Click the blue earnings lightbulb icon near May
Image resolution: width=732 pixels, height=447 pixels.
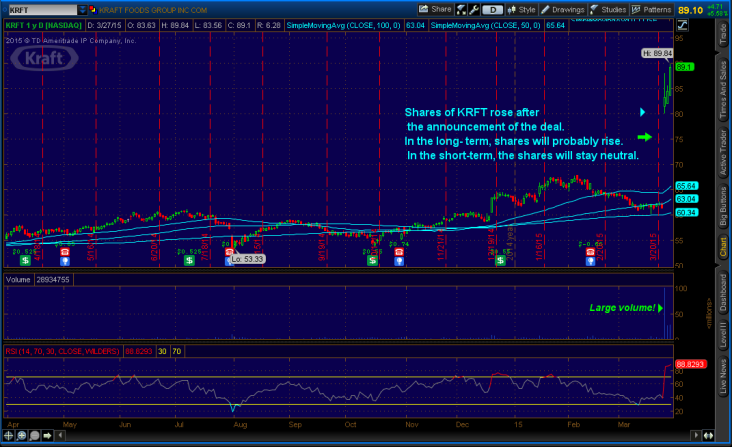(65, 261)
